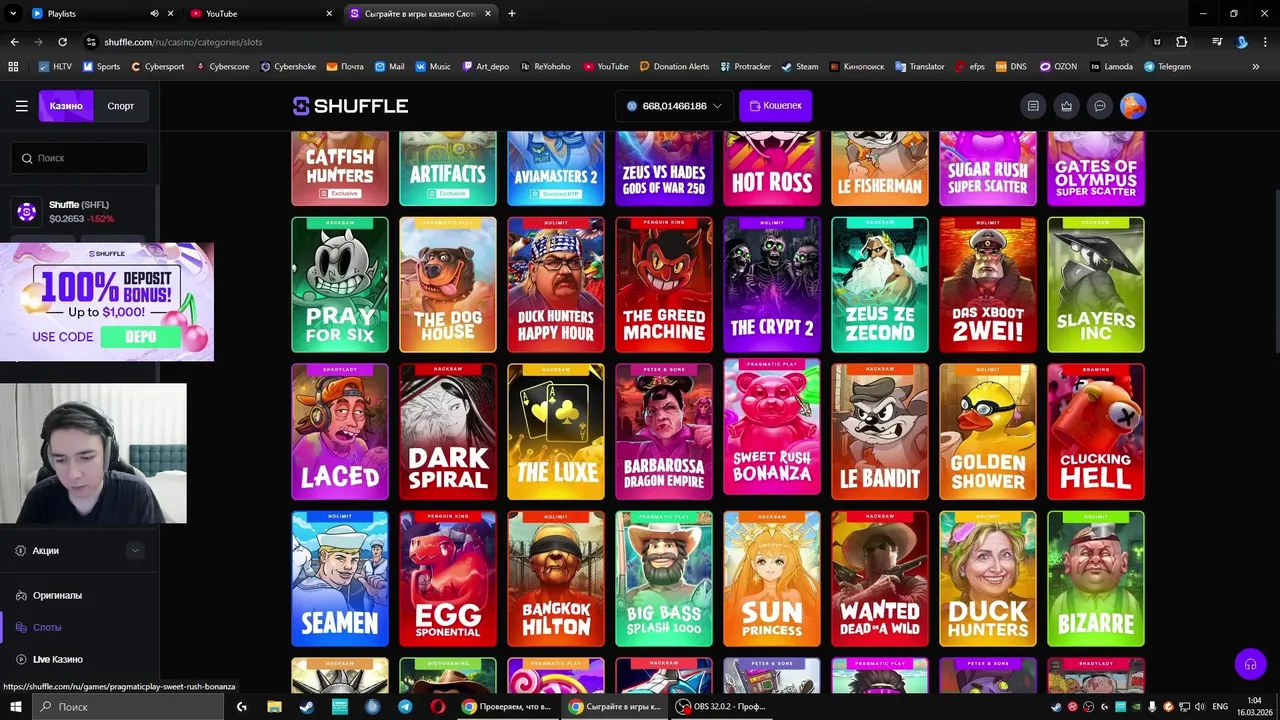
Task: Open Big Bass Splash 1000 slot
Action: (x=664, y=579)
